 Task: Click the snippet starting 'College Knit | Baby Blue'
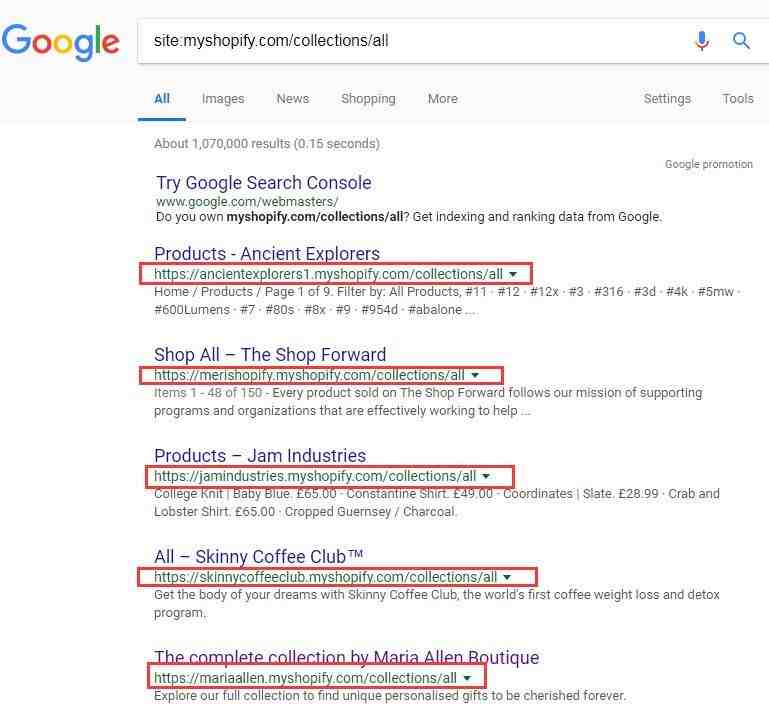(436, 503)
